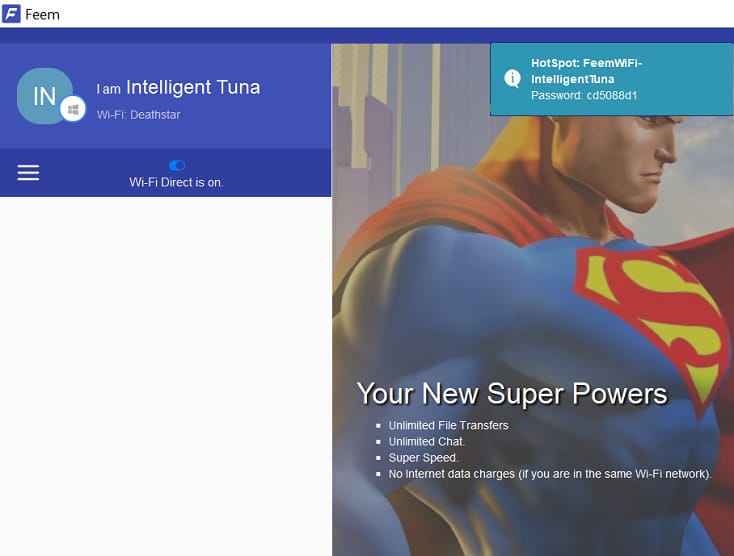This screenshot has width=734, height=556.
Task: Open the hamburger menu
Action: [x=28, y=172]
